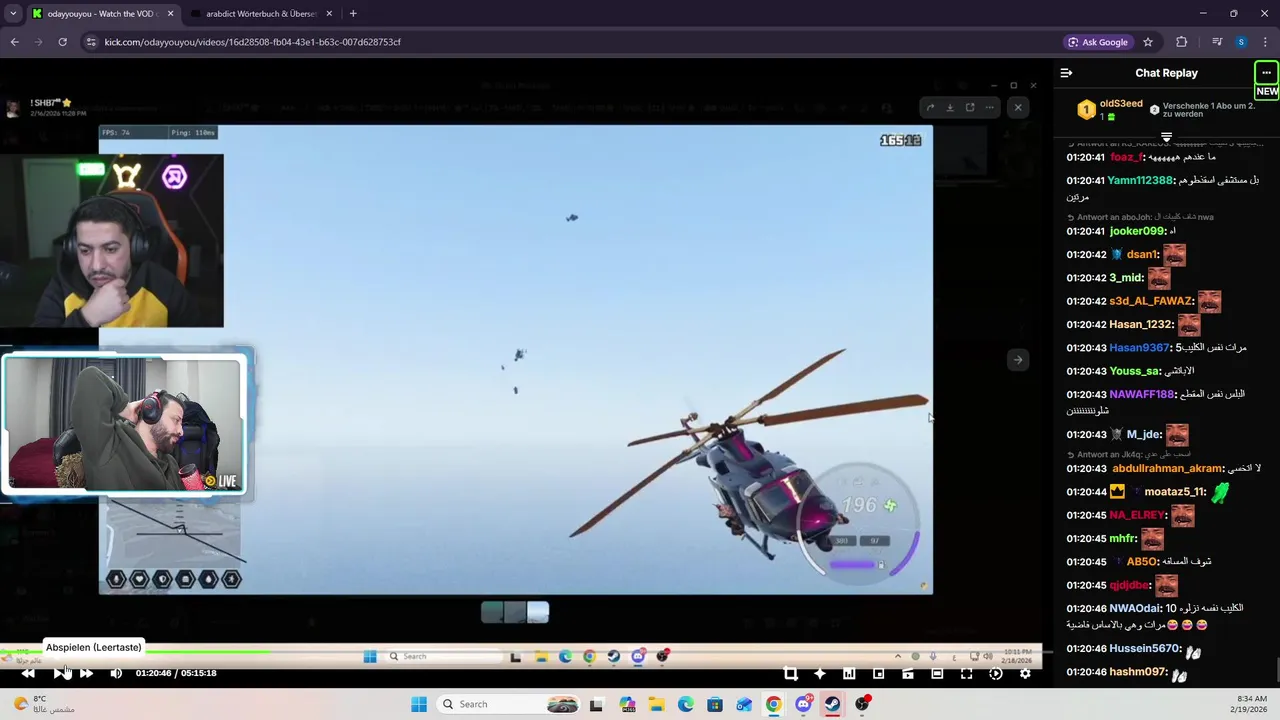Click username s3d_AL_FAWAZ in chat
Screen dimensions: 1280x720
pyautogui.click(x=1151, y=301)
